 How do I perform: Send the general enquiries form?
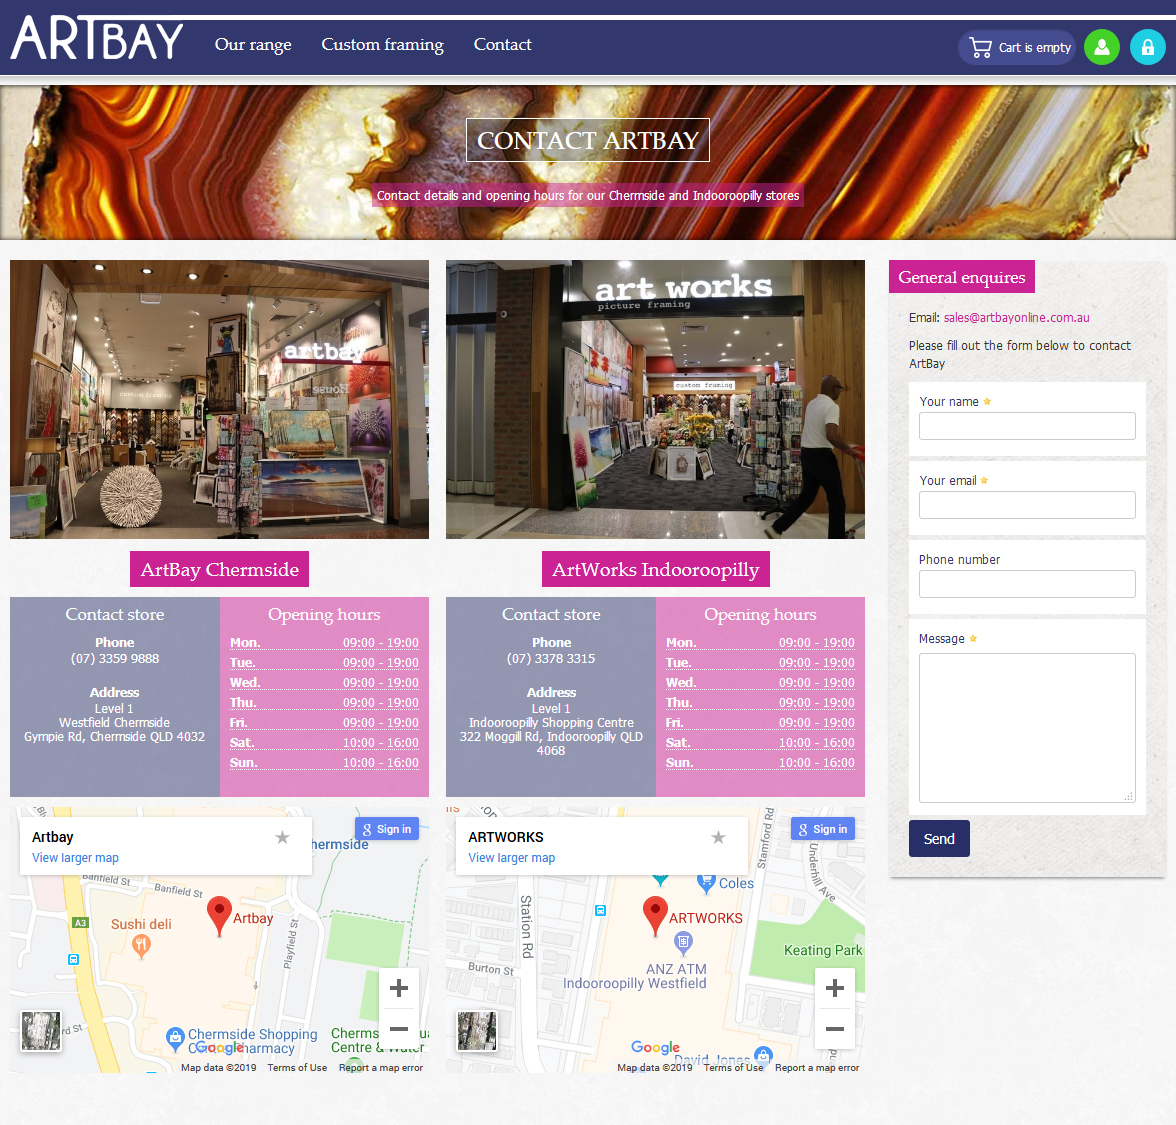(x=939, y=838)
